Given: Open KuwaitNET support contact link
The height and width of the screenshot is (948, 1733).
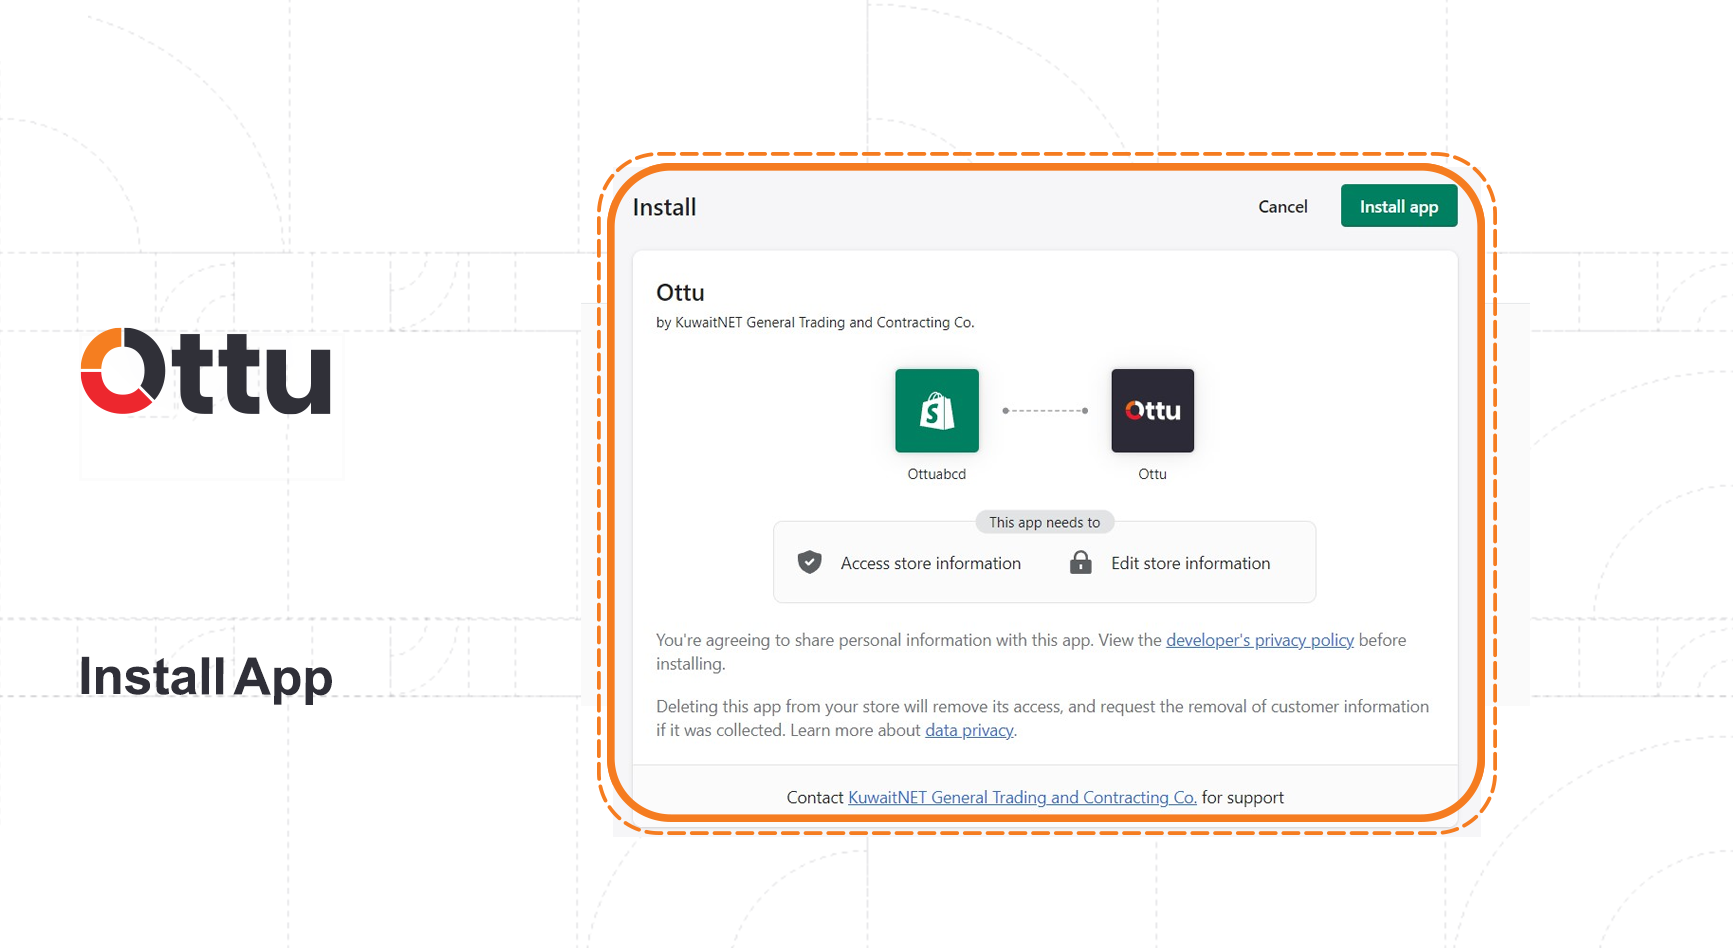Looking at the screenshot, I should point(1021,797).
